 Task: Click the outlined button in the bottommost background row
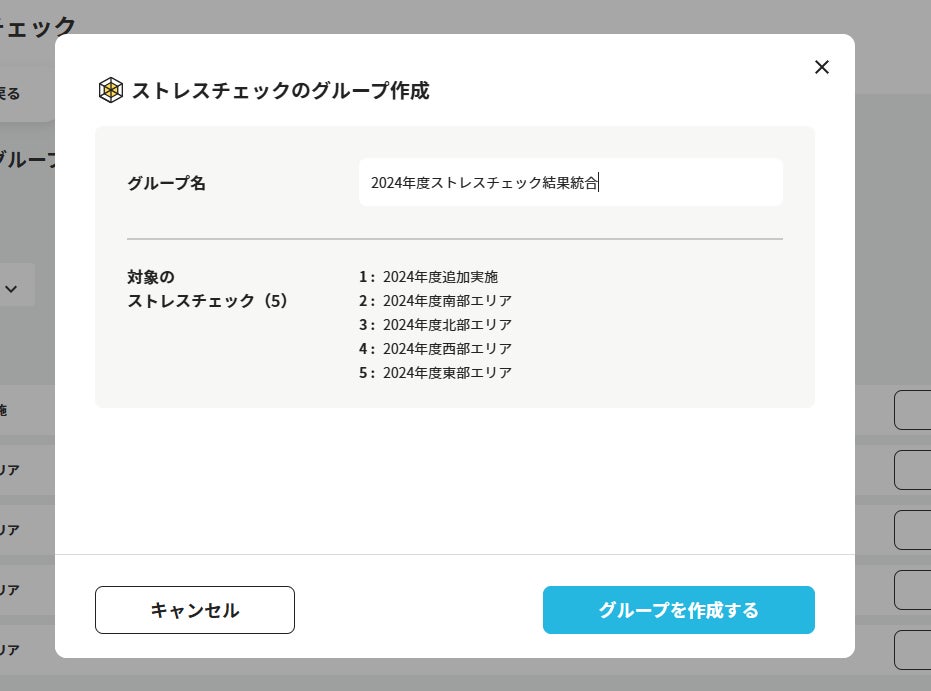(912, 649)
